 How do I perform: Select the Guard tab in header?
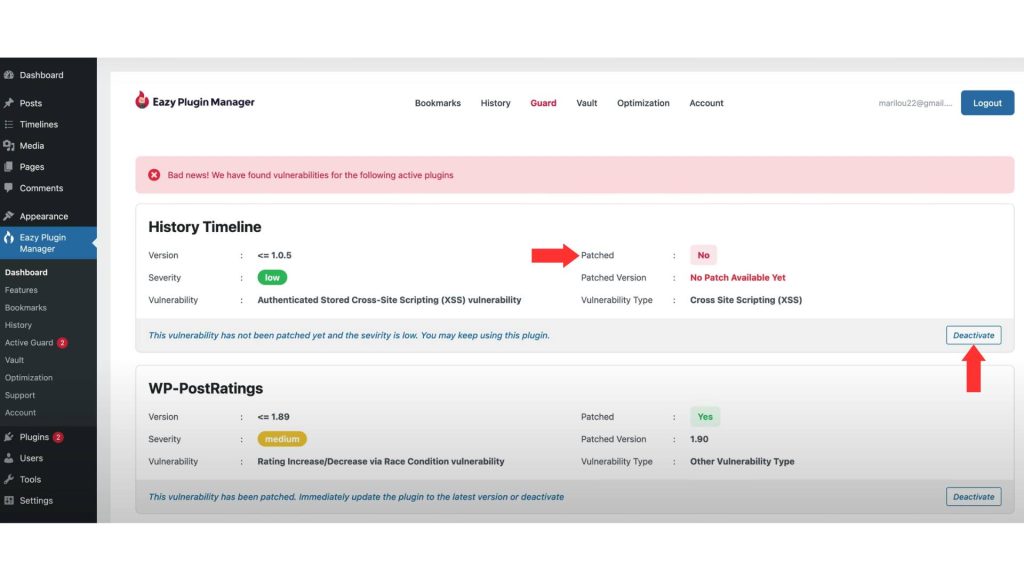pos(543,103)
